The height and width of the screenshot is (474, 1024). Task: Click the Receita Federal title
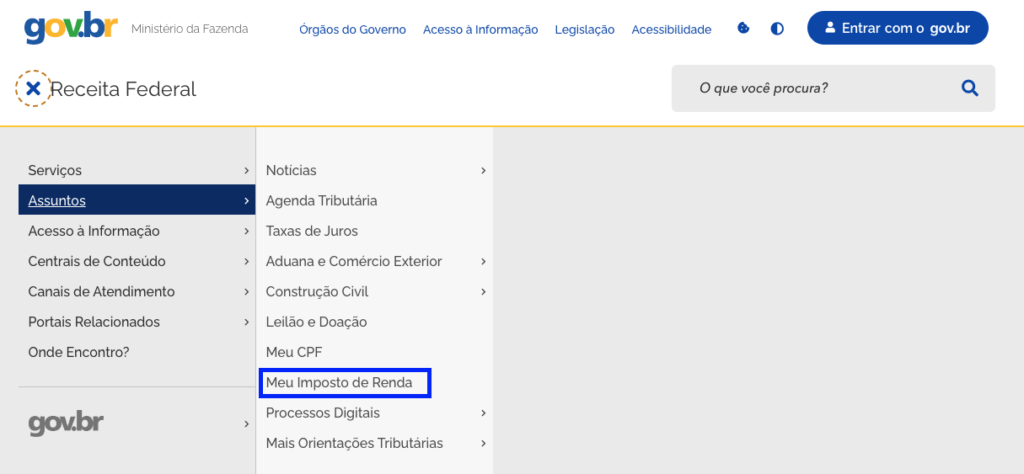tap(123, 89)
